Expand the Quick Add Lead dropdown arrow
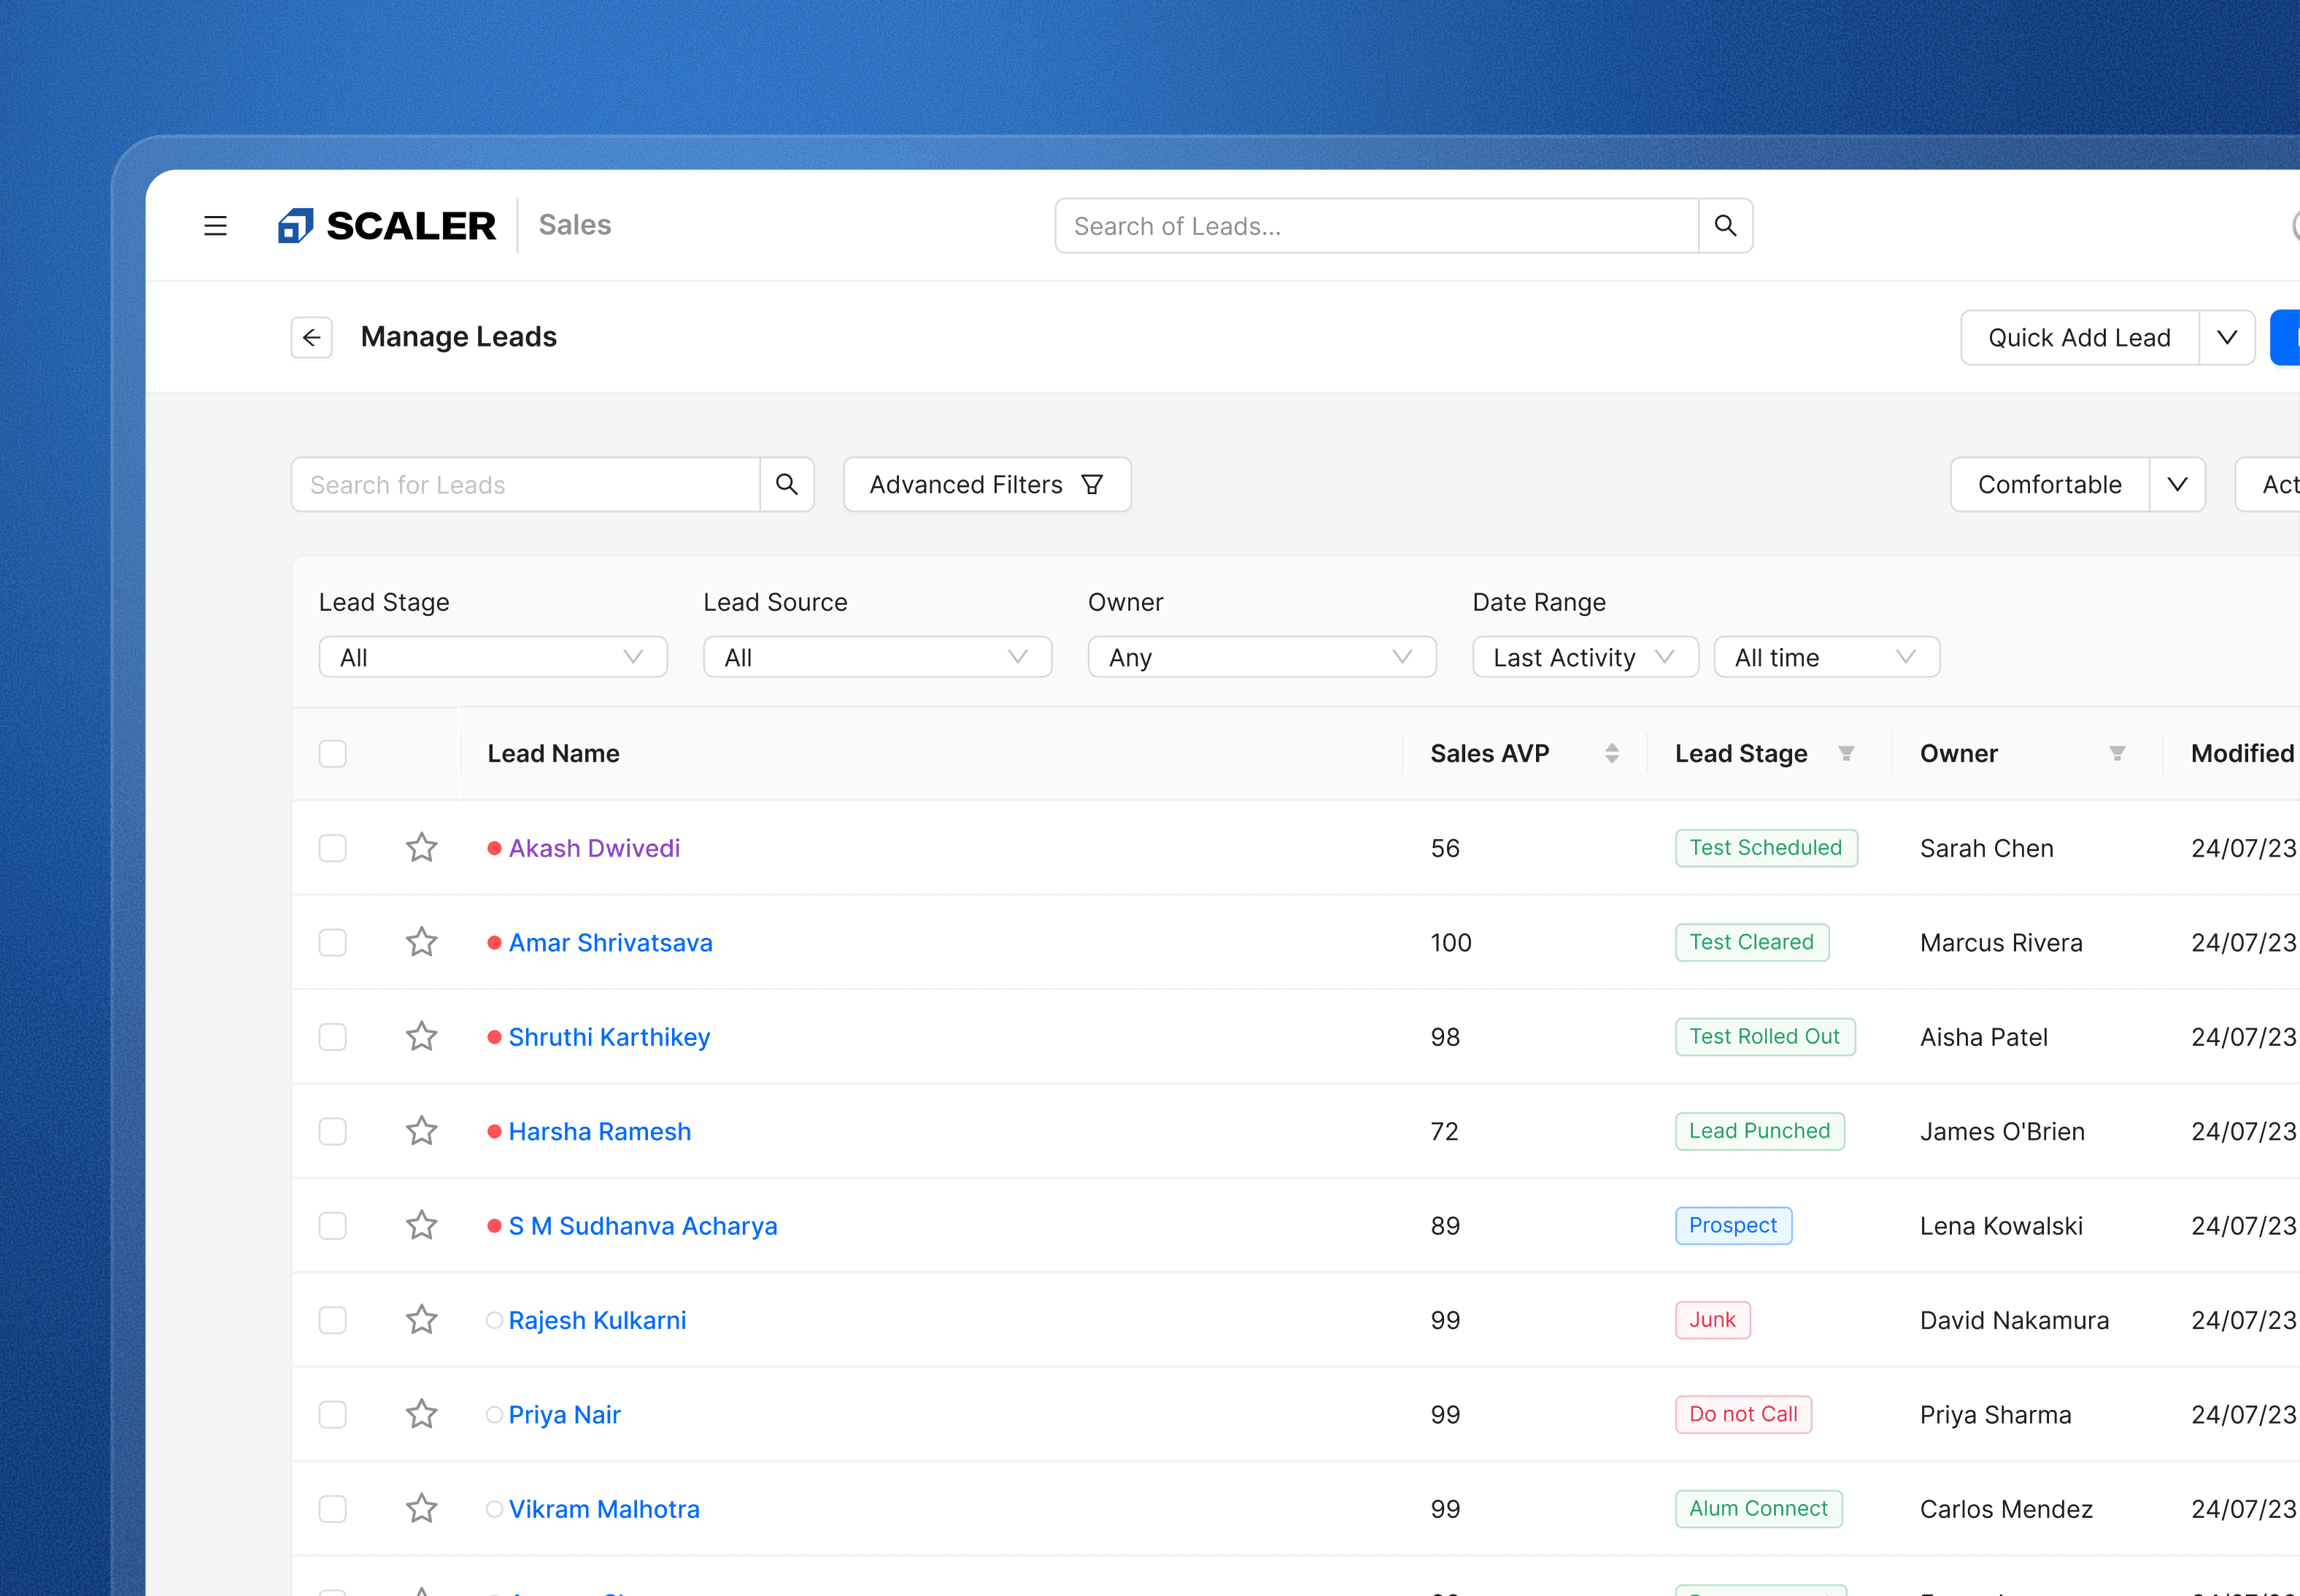Screen dimensions: 2300x1596 [2227, 338]
